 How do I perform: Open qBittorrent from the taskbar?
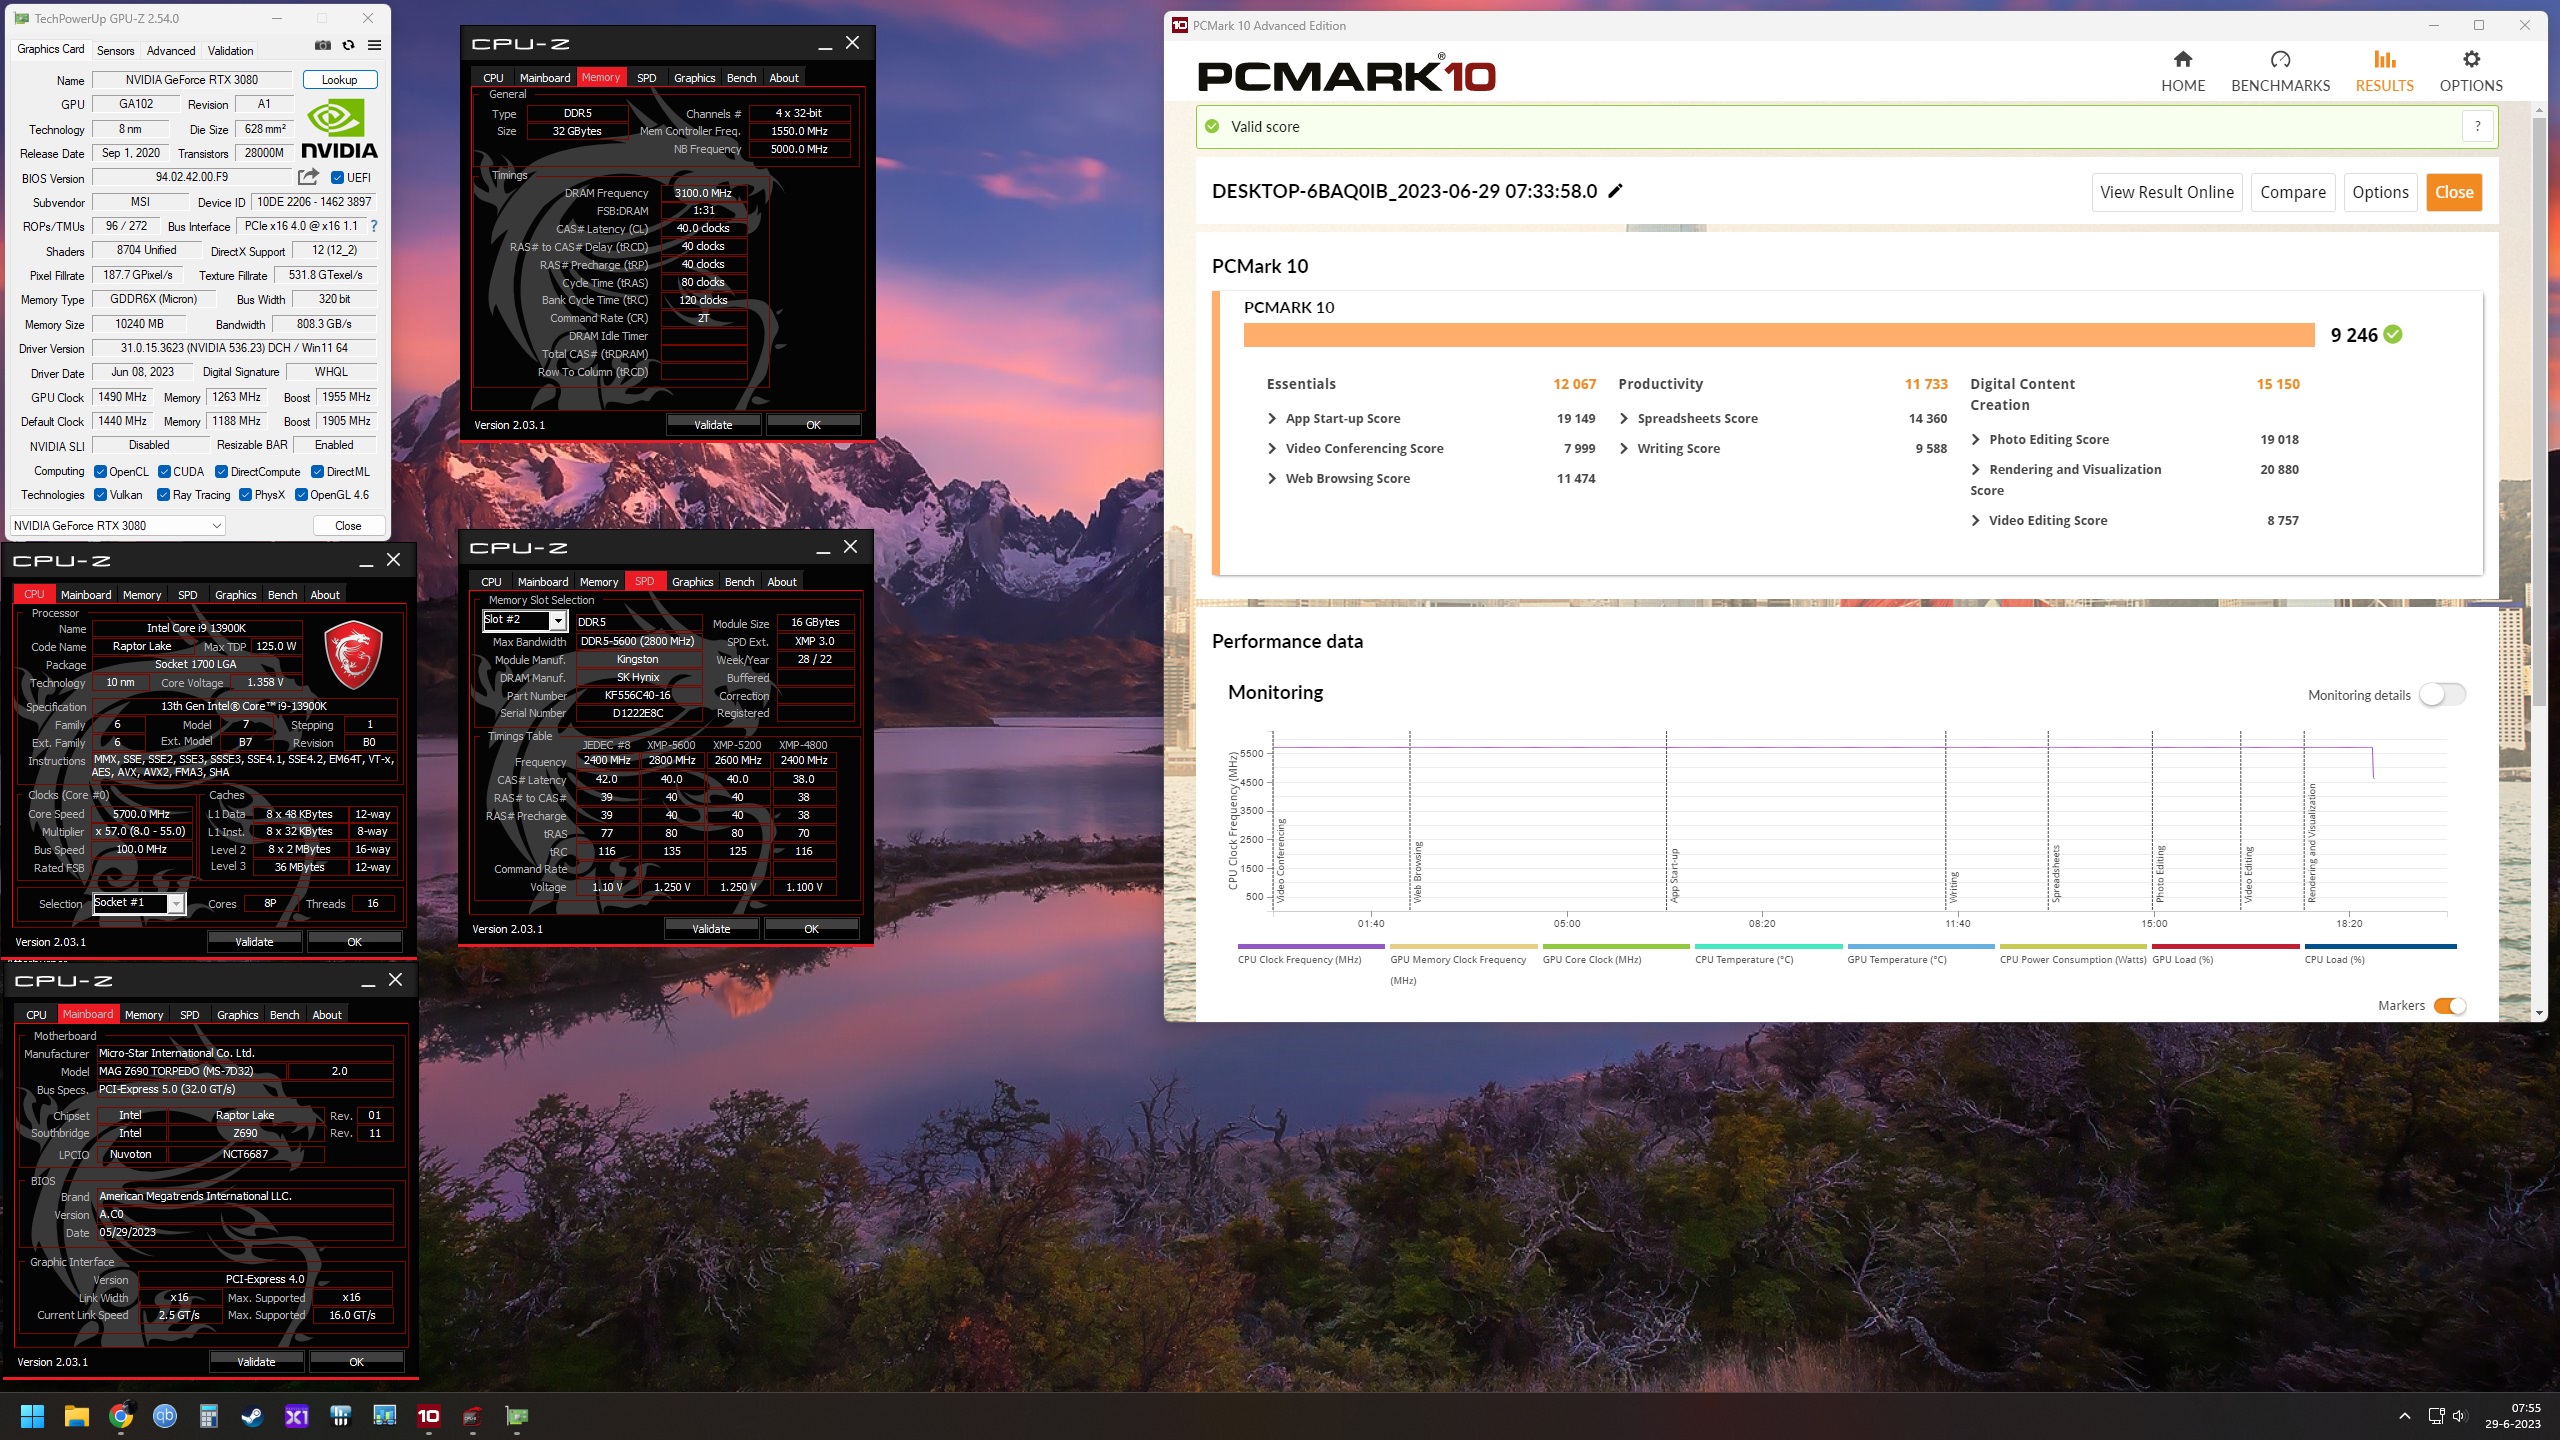(165, 1416)
